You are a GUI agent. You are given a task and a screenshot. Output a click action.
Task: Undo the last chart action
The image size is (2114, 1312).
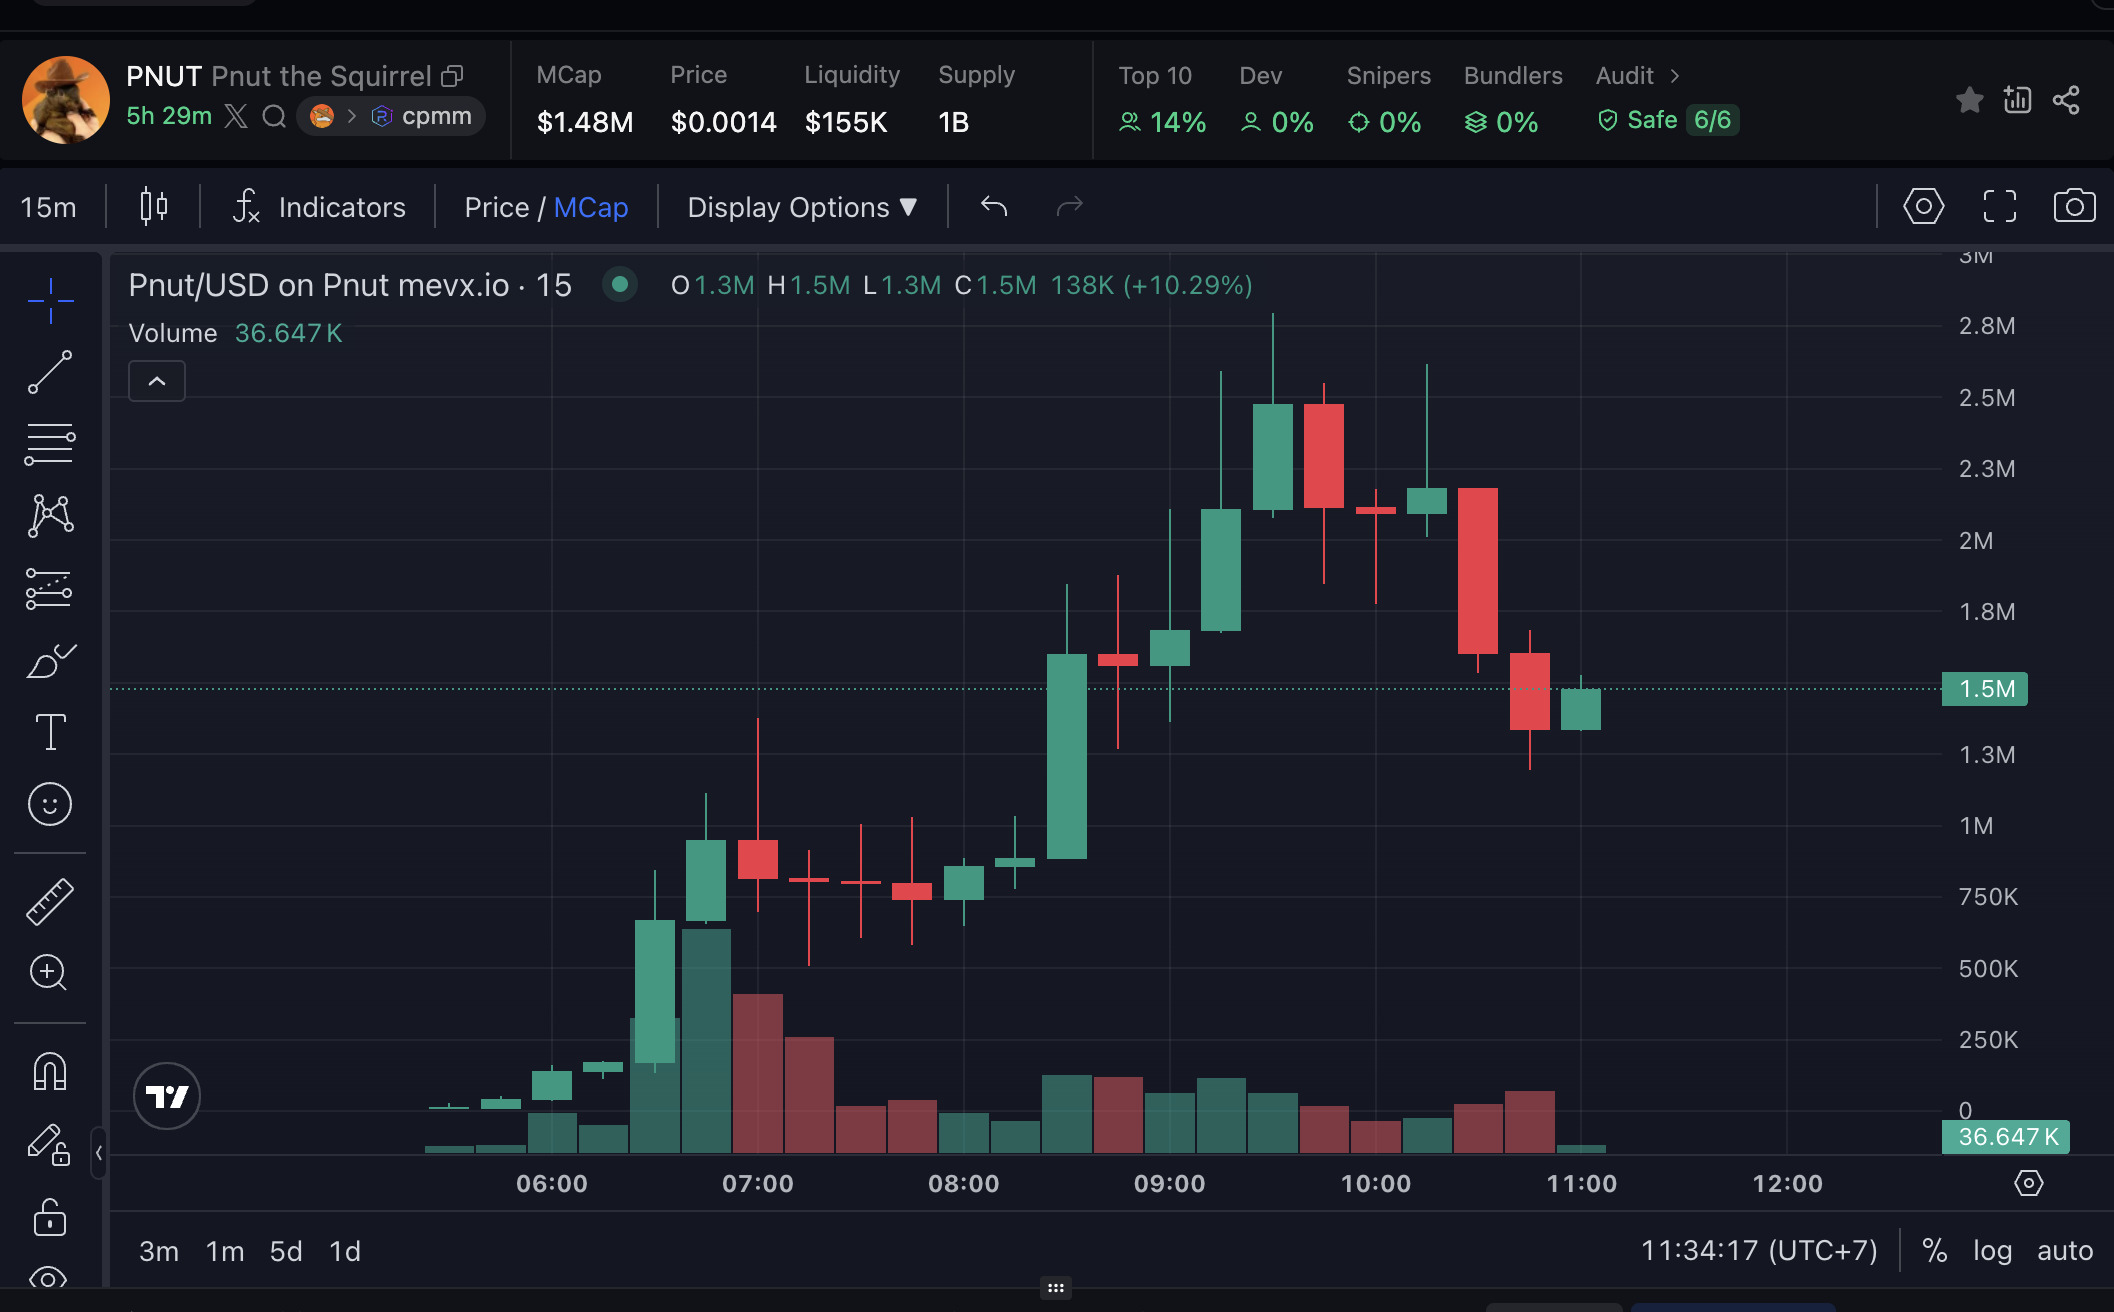994,206
